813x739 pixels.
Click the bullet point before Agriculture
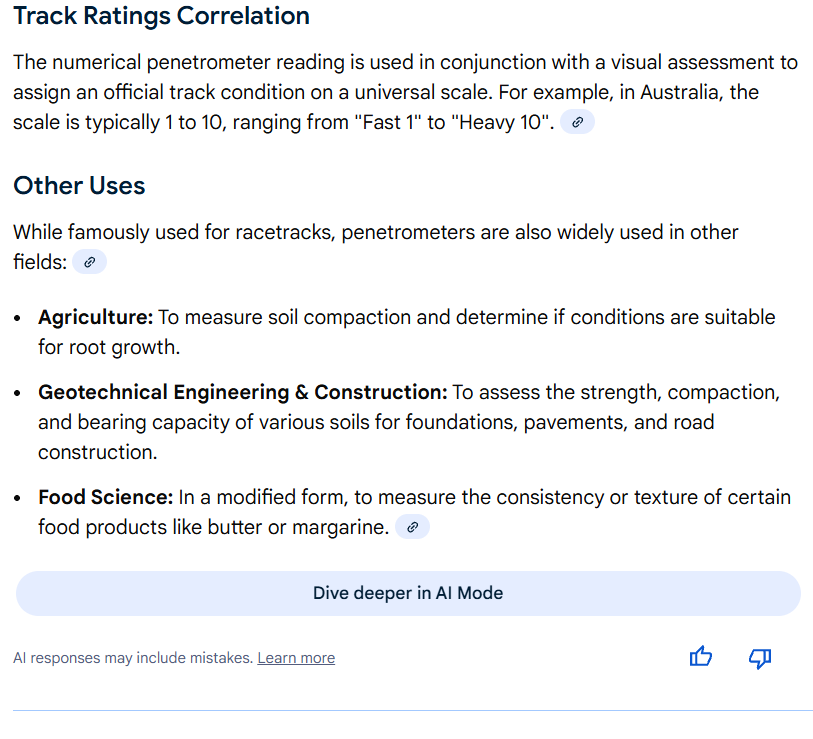click(18, 318)
